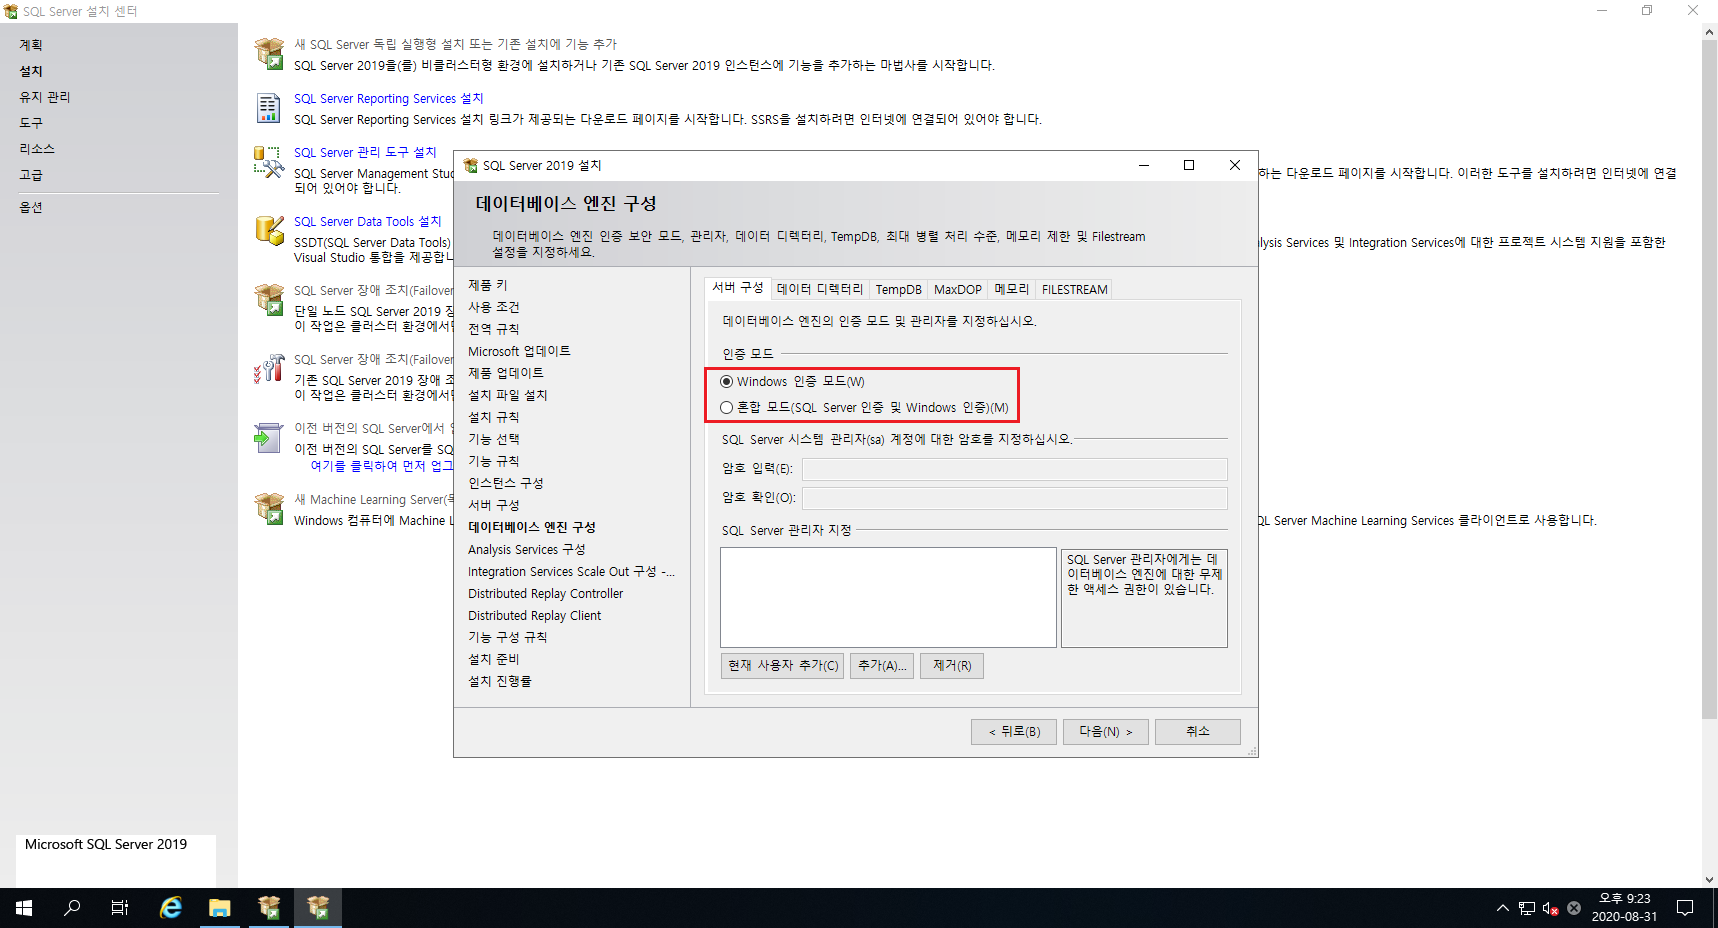Open File Explorer from the taskbar

[x=220, y=908]
